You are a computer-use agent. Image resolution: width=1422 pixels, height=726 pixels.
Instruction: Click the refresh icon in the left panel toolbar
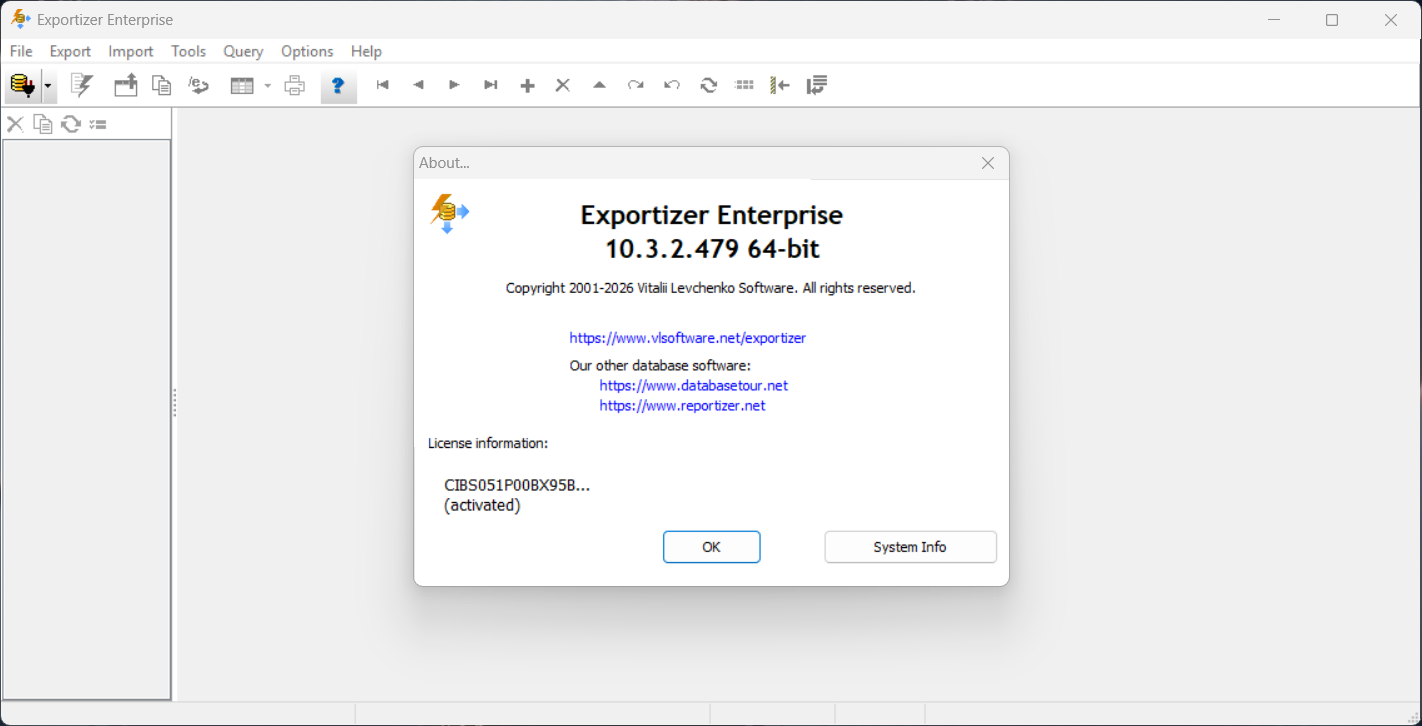click(x=71, y=124)
